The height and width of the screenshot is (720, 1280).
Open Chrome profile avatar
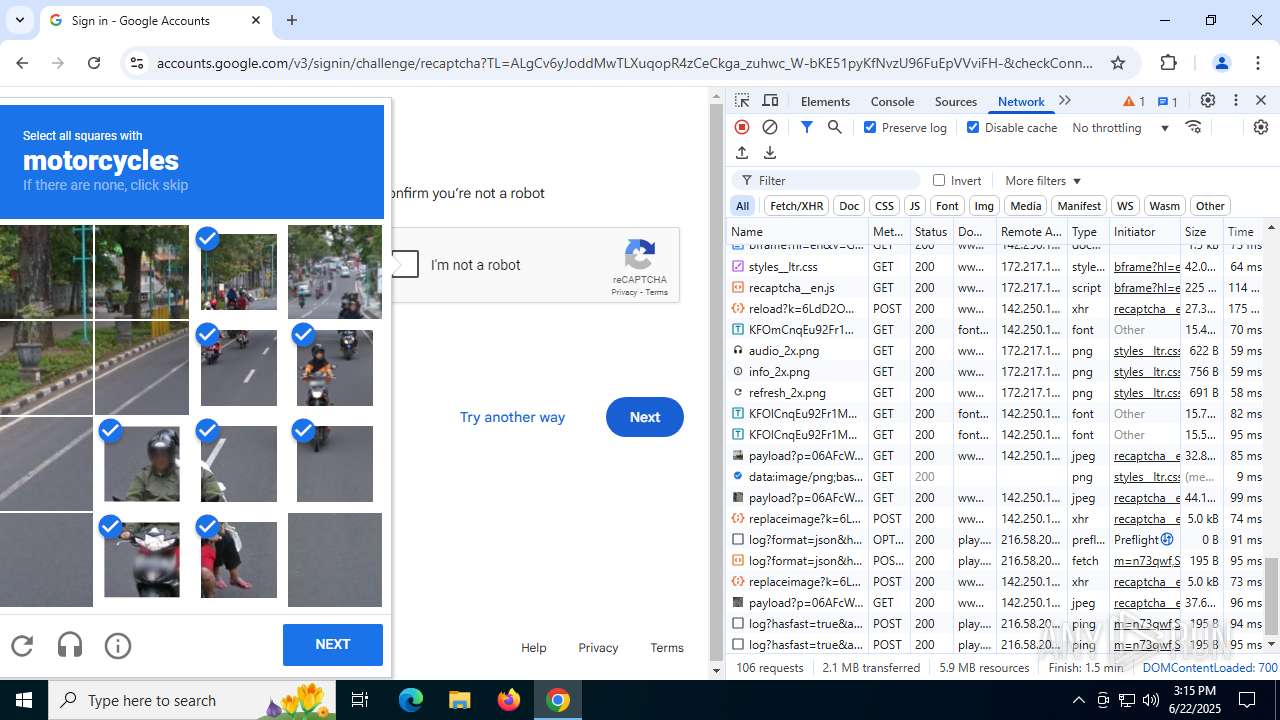point(1221,63)
